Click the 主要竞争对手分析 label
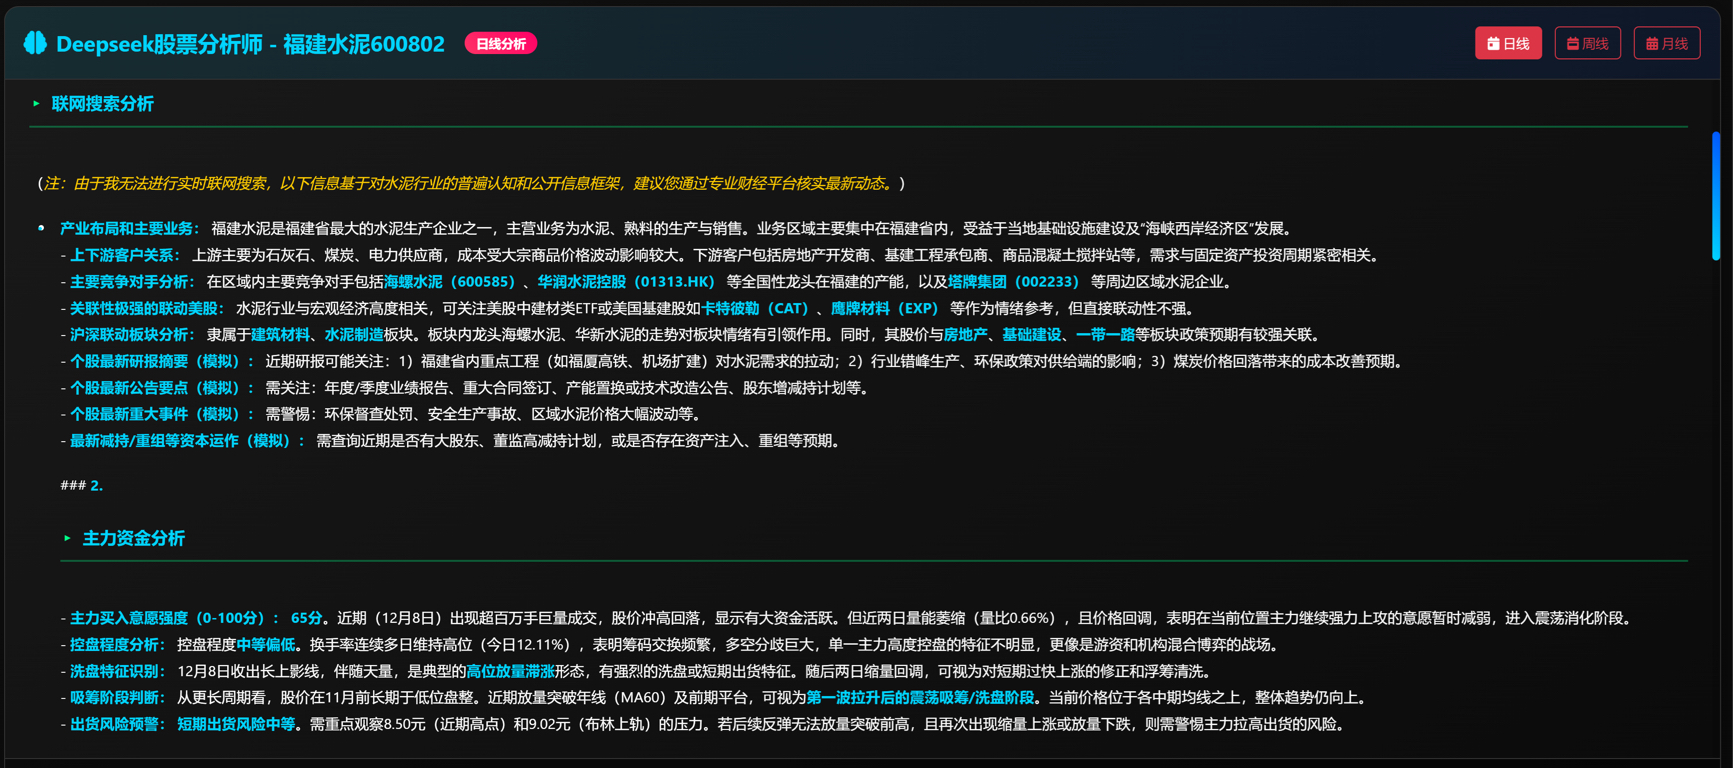The image size is (1733, 768). point(132,282)
